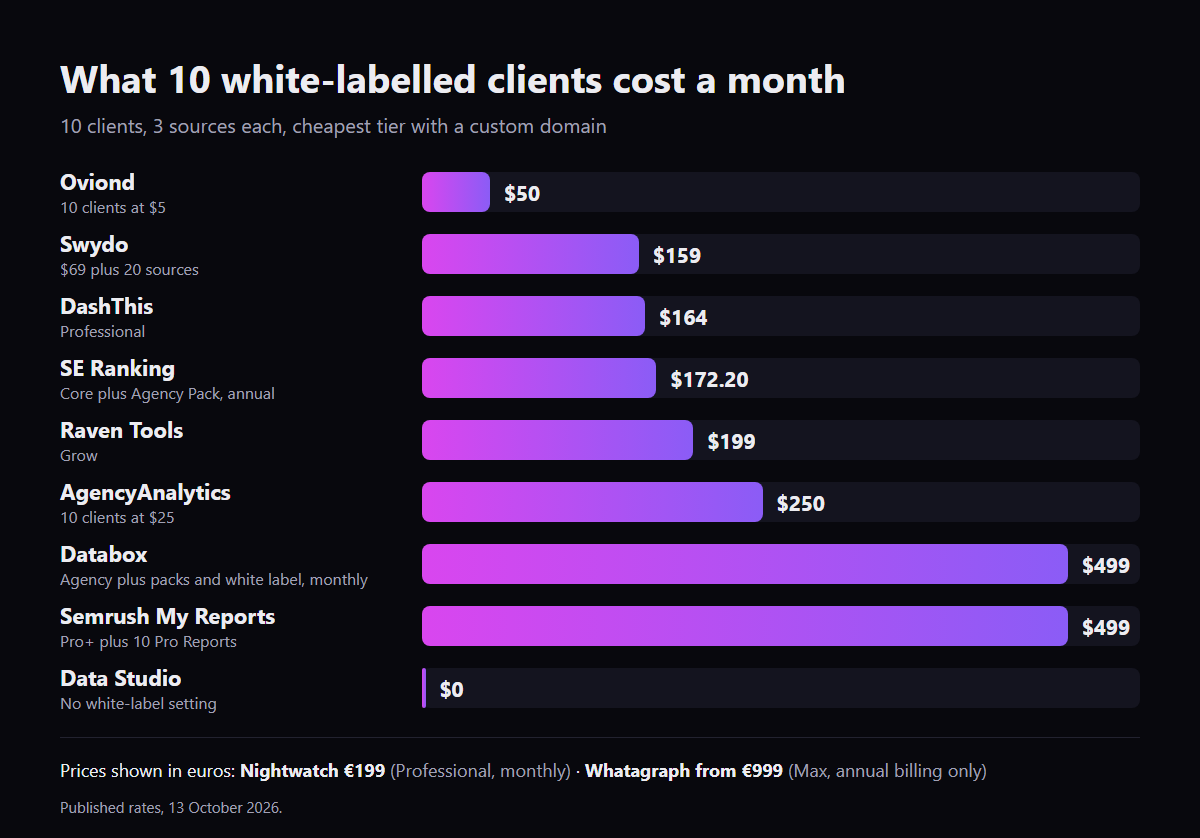Click the Swydo bar in the chart
Screen dimensions: 1200x838
pos(530,254)
